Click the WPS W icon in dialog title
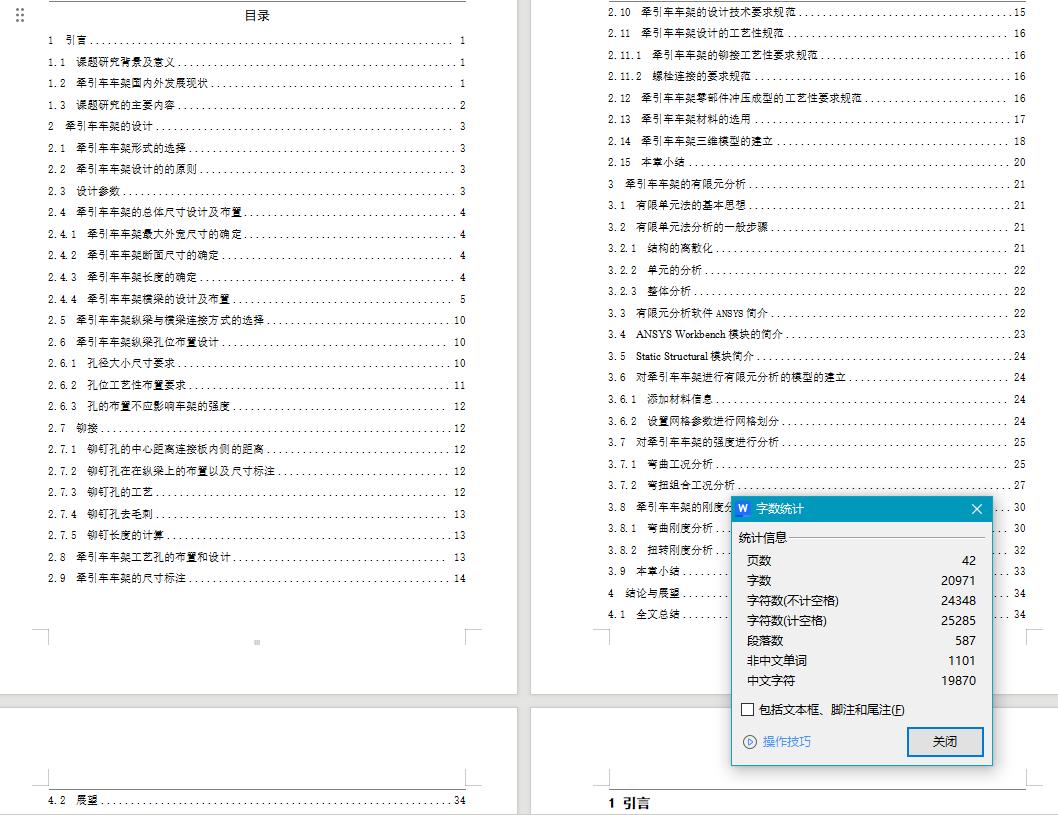1058x815 pixels. click(x=743, y=509)
